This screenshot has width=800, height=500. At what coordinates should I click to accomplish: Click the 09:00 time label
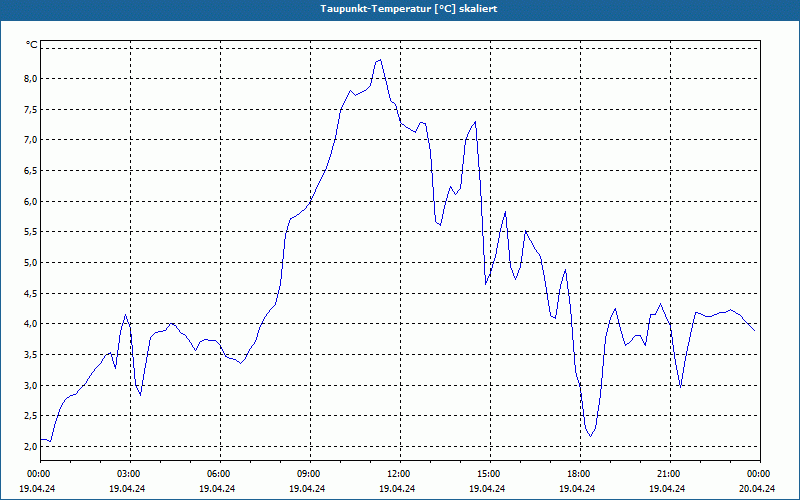coord(310,474)
